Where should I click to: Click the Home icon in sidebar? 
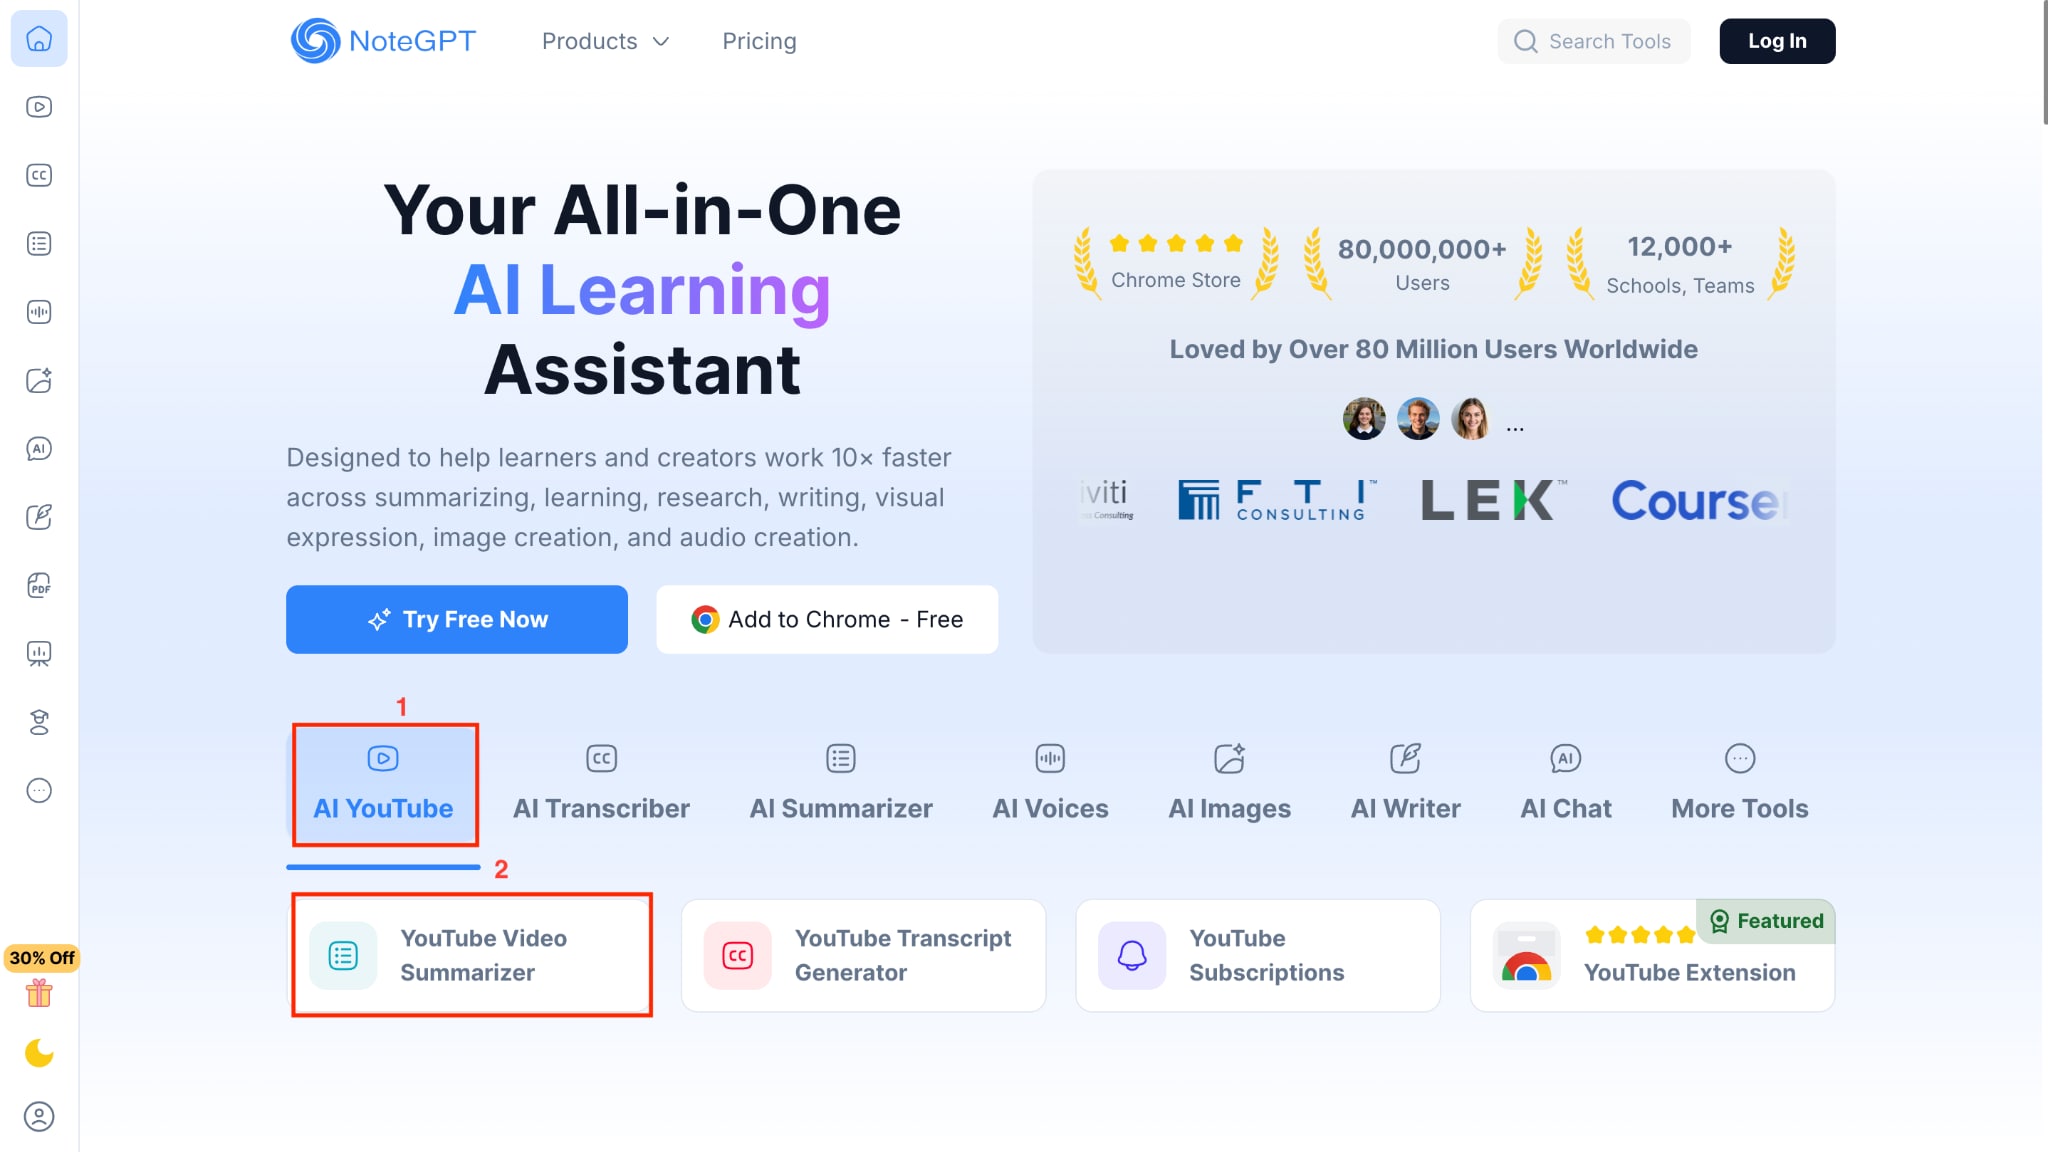39,39
